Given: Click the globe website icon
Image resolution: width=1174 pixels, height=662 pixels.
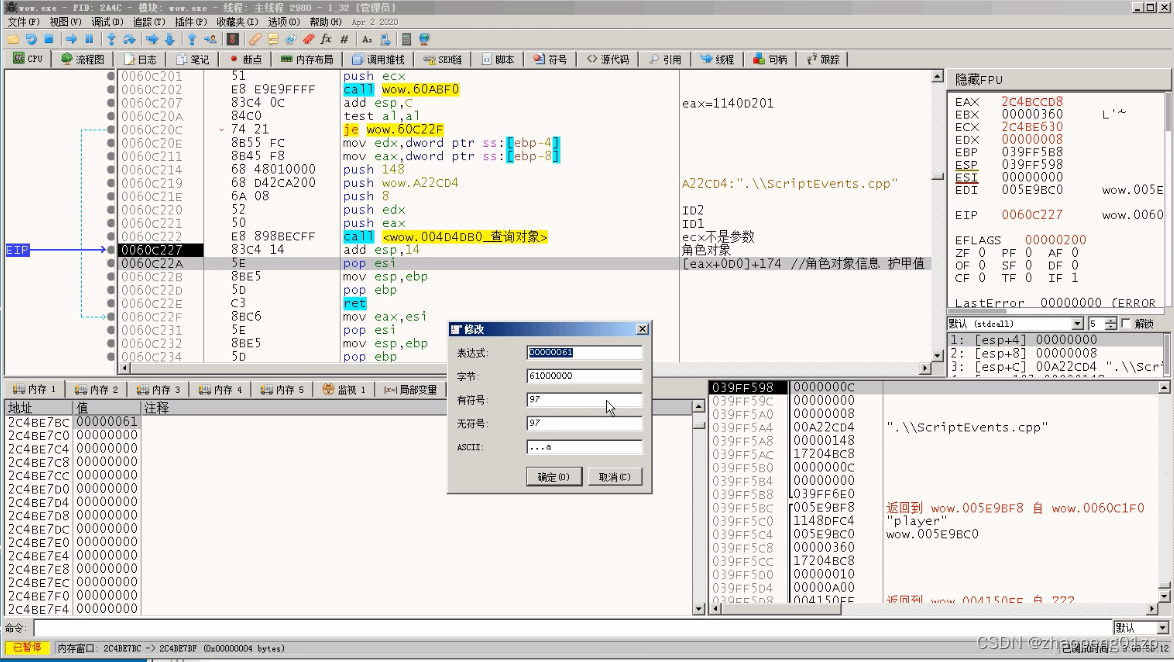Looking at the screenshot, I should coord(425,39).
